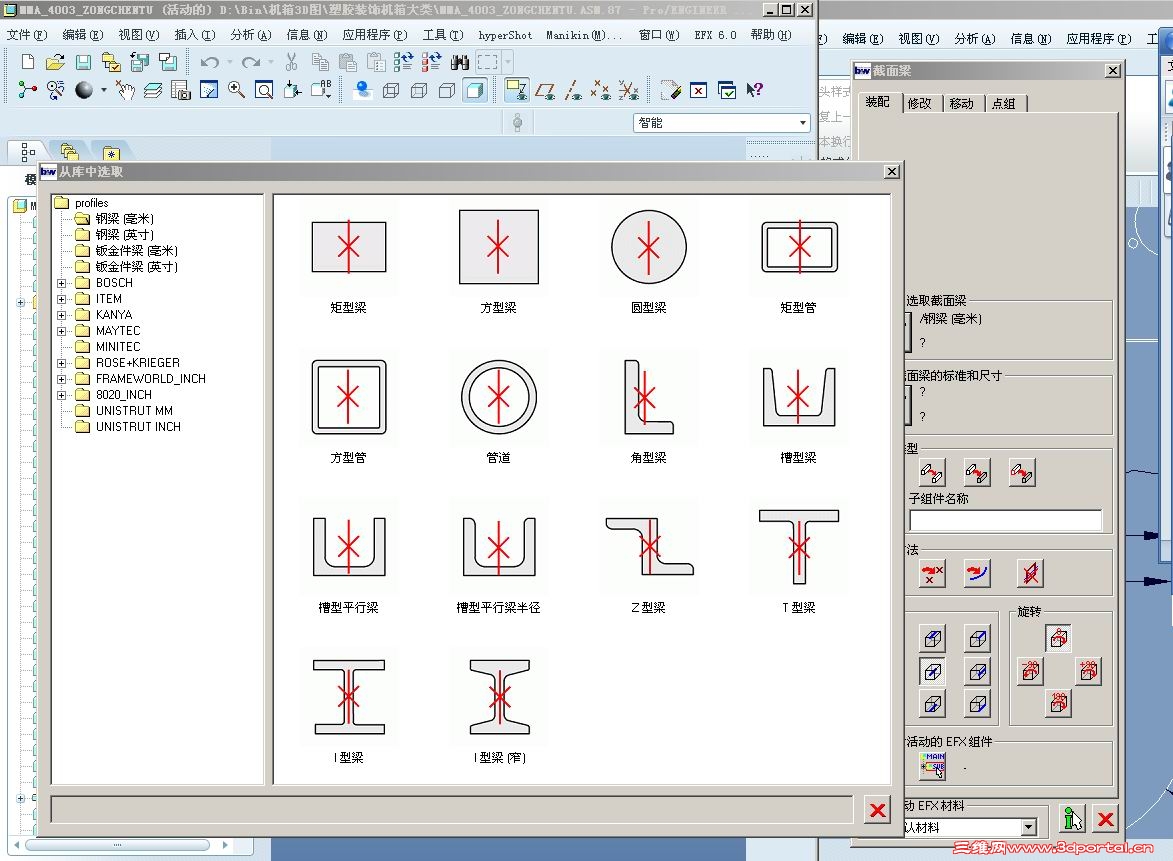This screenshot has width=1173, height=861.
Task: Open the 智能 selection filter dropdown
Action: tap(802, 123)
